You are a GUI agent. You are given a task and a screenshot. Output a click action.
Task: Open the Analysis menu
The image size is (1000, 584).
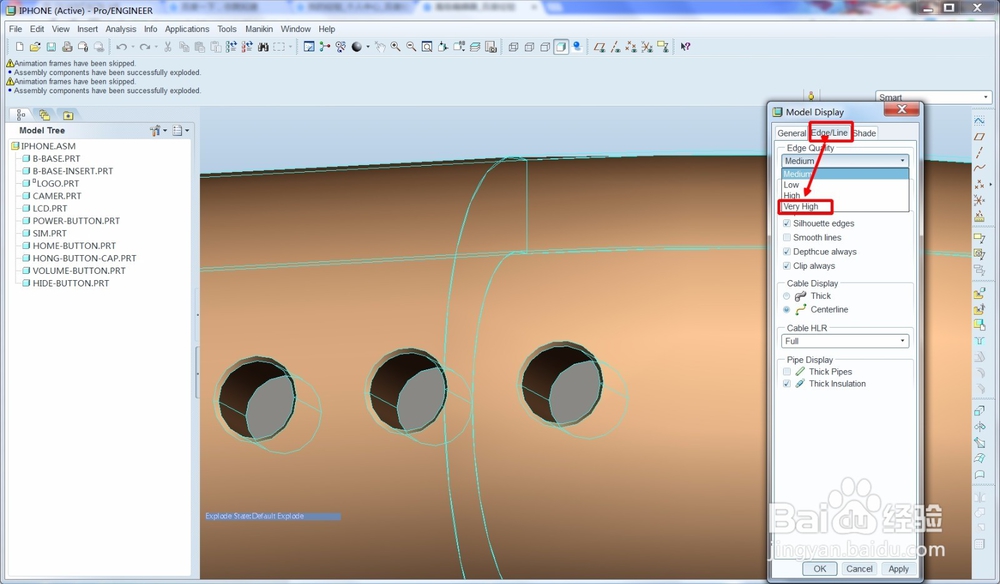(121, 29)
